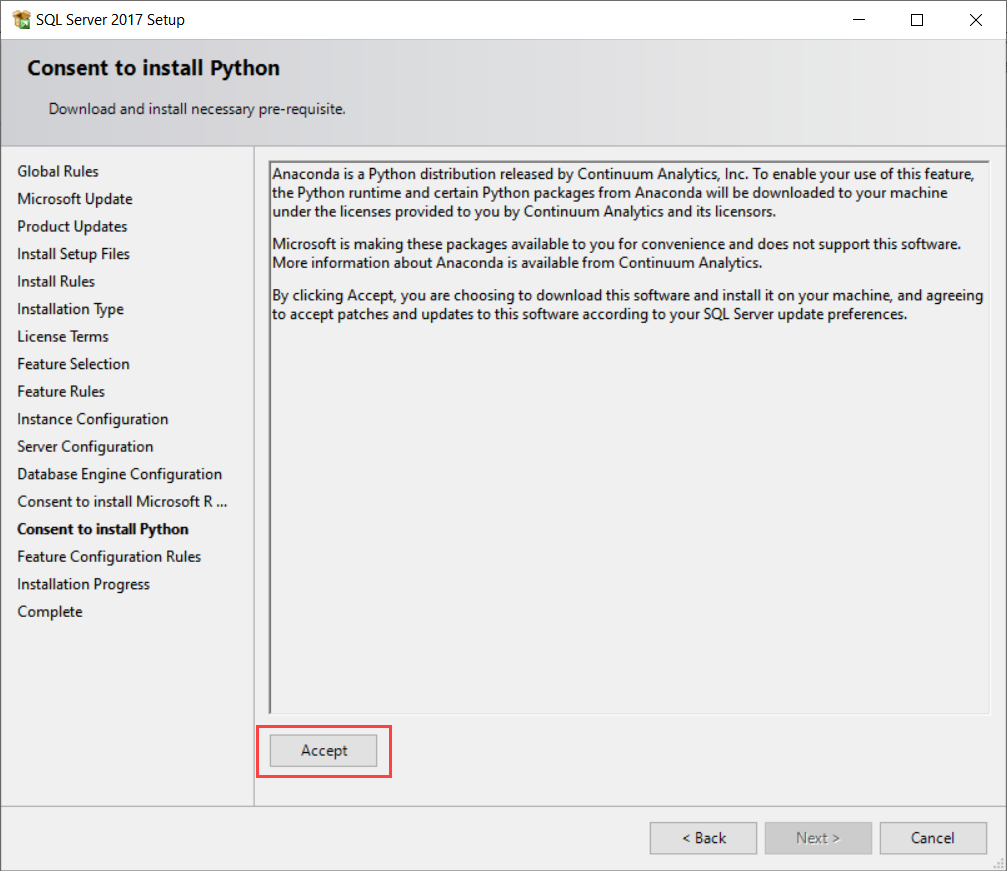Select Instance Configuration step
This screenshot has width=1007, height=871.
click(92, 419)
